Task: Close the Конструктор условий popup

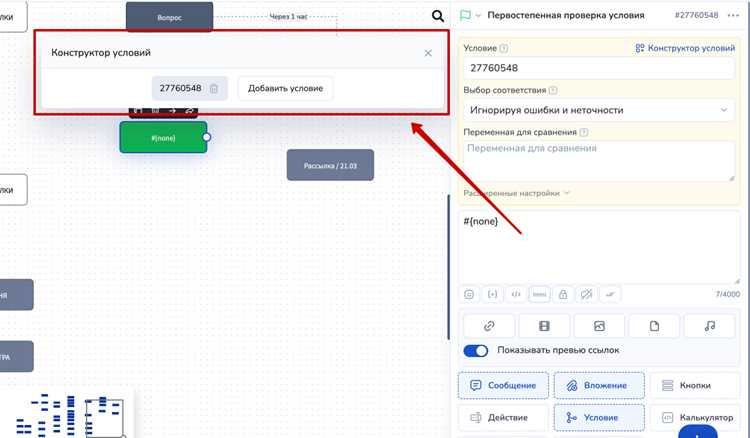Action: click(428, 53)
